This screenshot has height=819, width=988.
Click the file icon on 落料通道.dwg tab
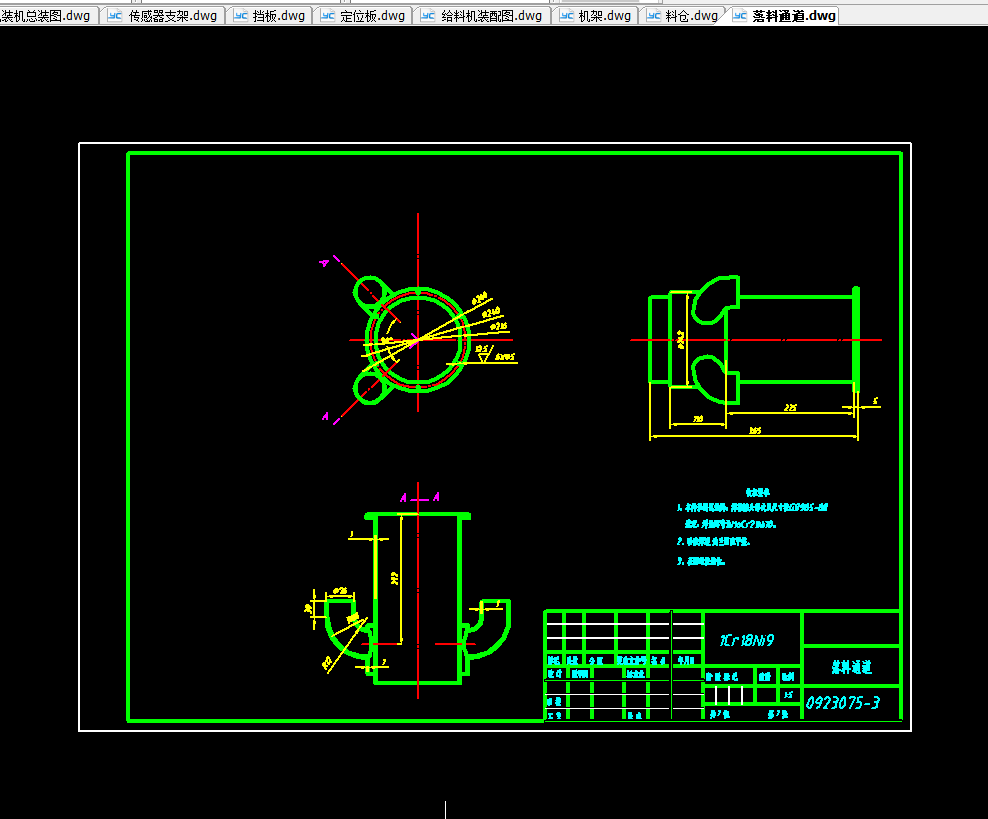point(740,16)
